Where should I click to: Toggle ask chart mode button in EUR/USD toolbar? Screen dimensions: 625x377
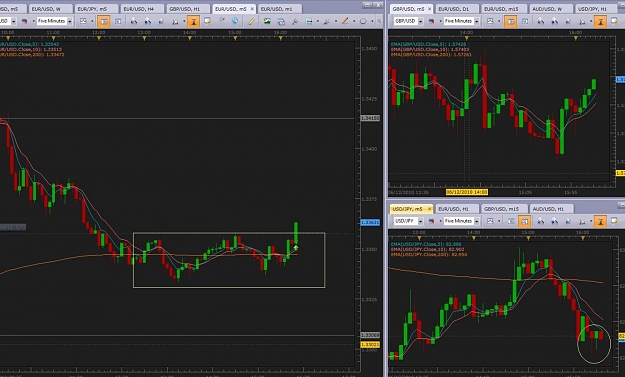pos(118,21)
